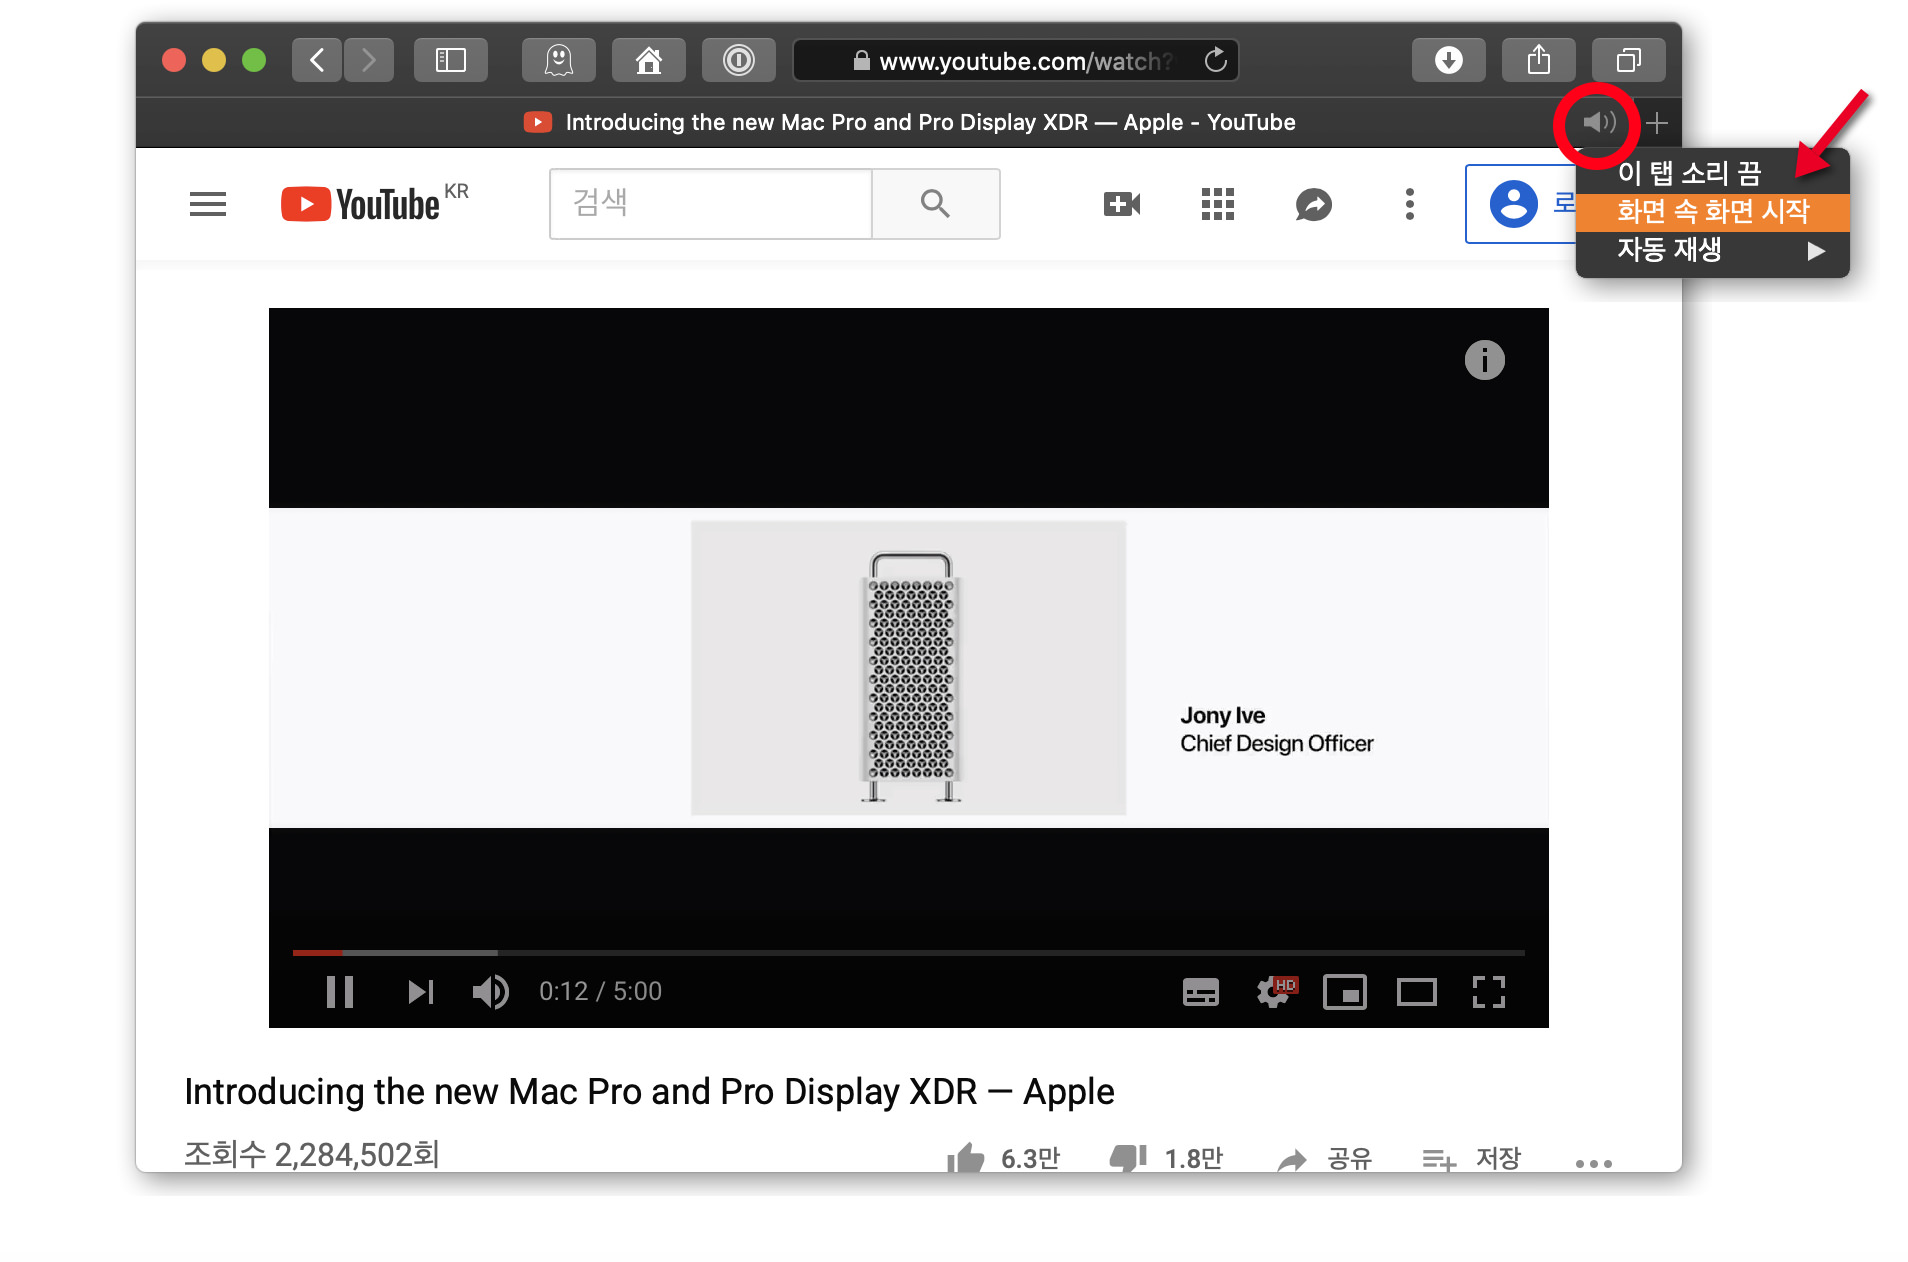
Task: Select 화면 속 화면 시작 menu item
Action: (x=1712, y=211)
